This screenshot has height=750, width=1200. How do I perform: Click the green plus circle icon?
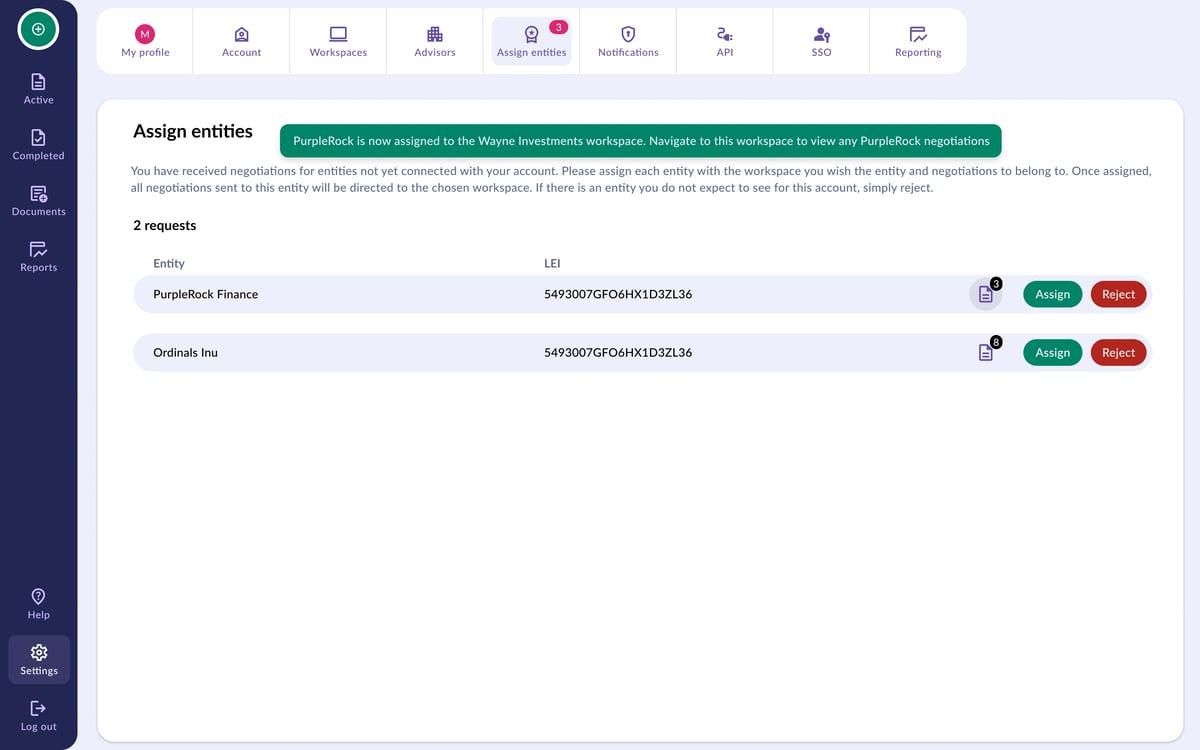[38, 29]
